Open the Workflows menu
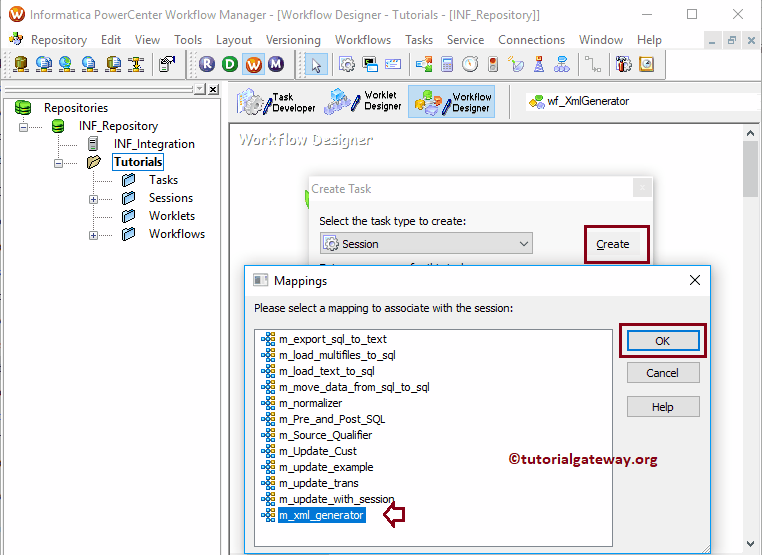The width and height of the screenshot is (762, 555). click(363, 40)
